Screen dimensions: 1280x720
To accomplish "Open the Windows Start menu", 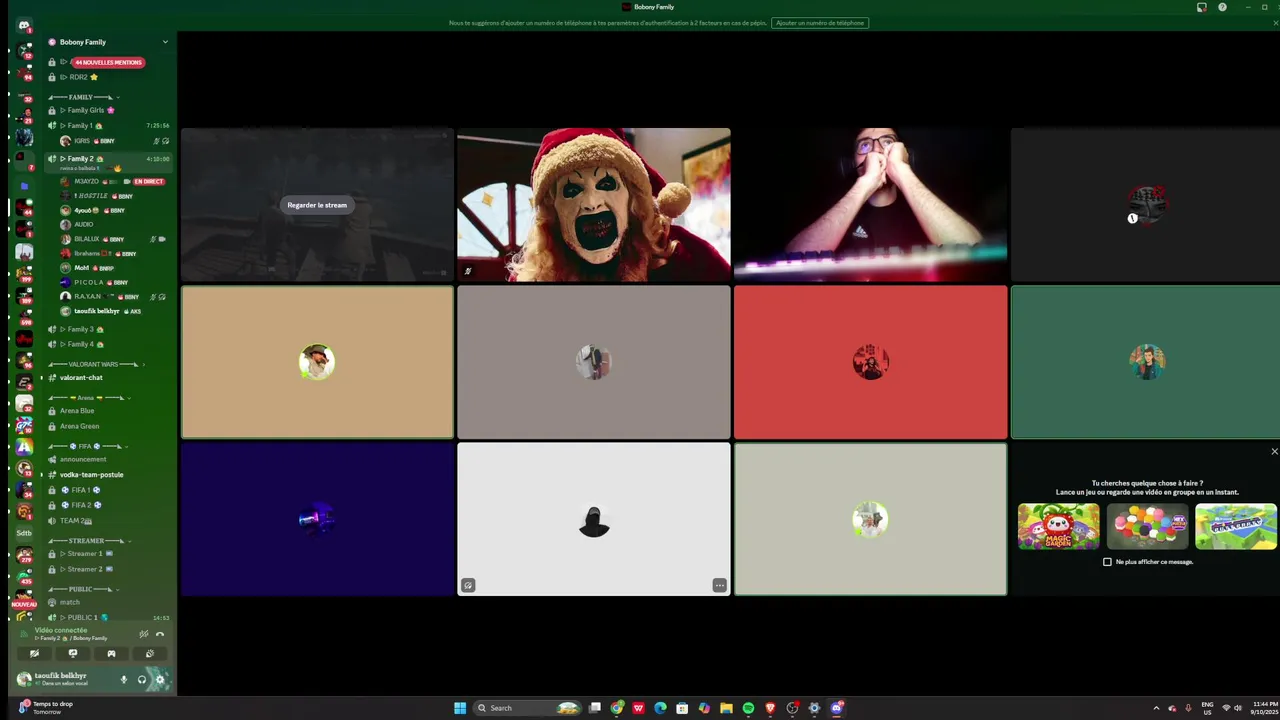I will tap(460, 708).
